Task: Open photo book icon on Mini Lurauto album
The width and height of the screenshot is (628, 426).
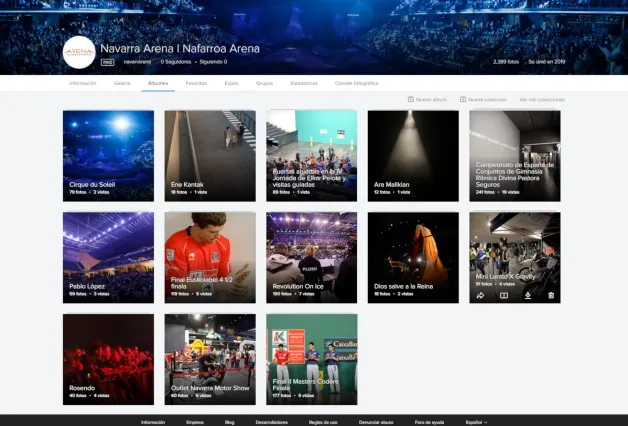Action: [x=504, y=295]
